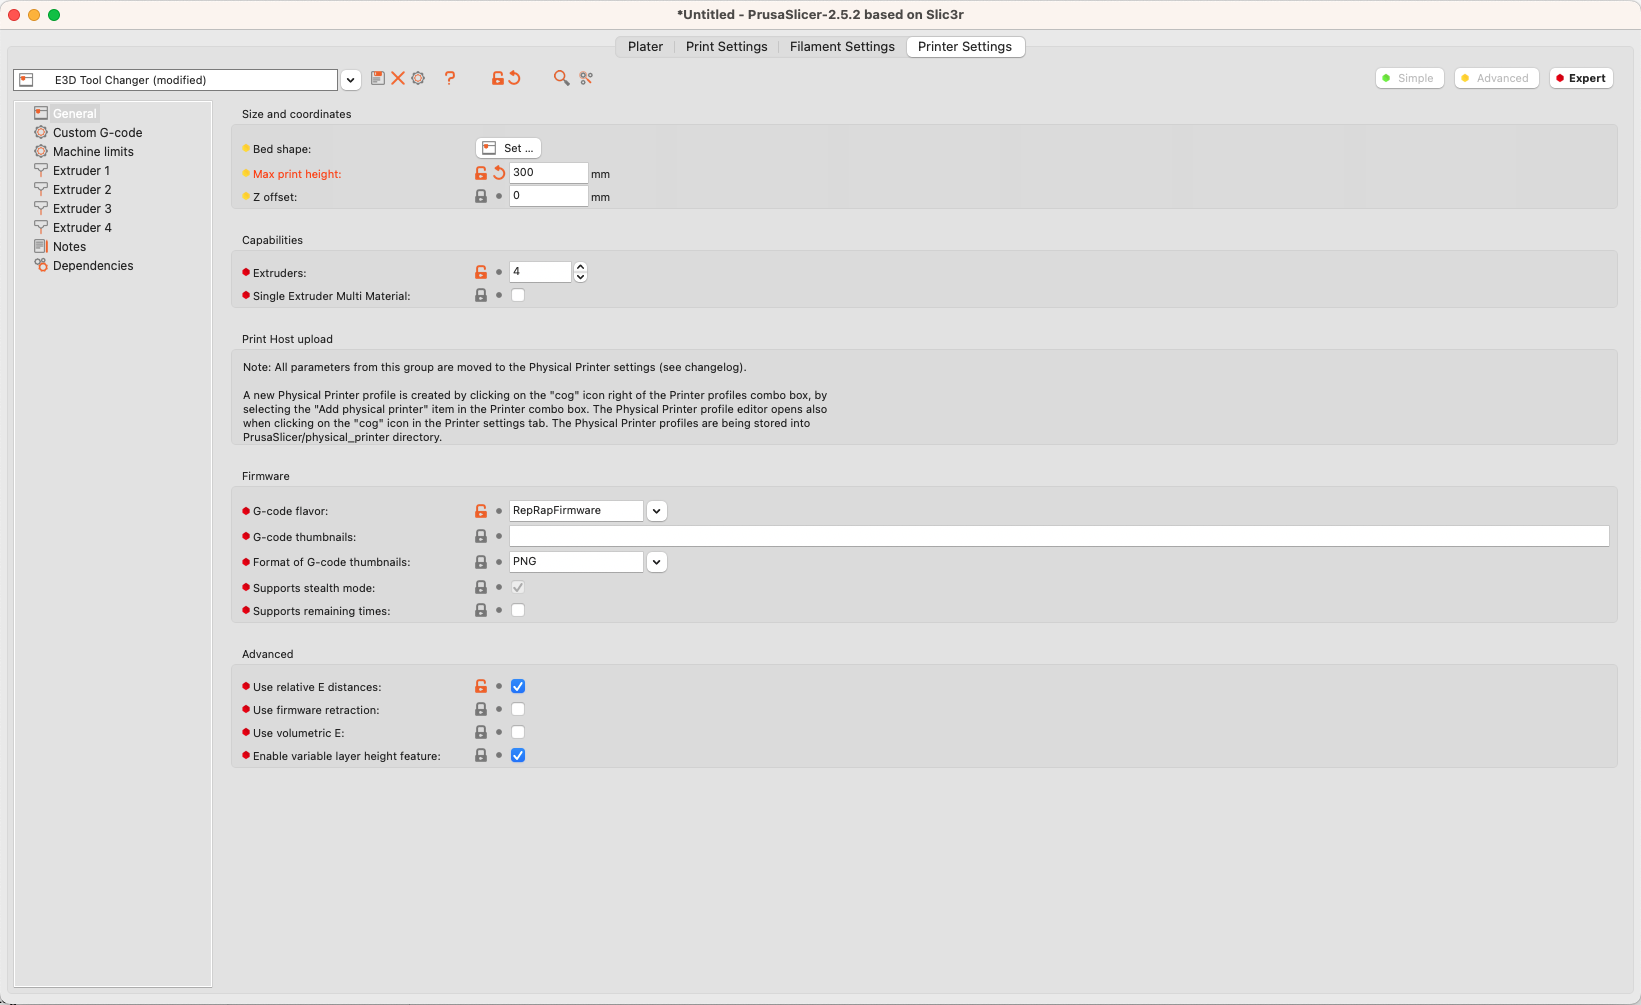Click lock icon beside Z offset
The width and height of the screenshot is (1641, 1005).
[x=481, y=196]
